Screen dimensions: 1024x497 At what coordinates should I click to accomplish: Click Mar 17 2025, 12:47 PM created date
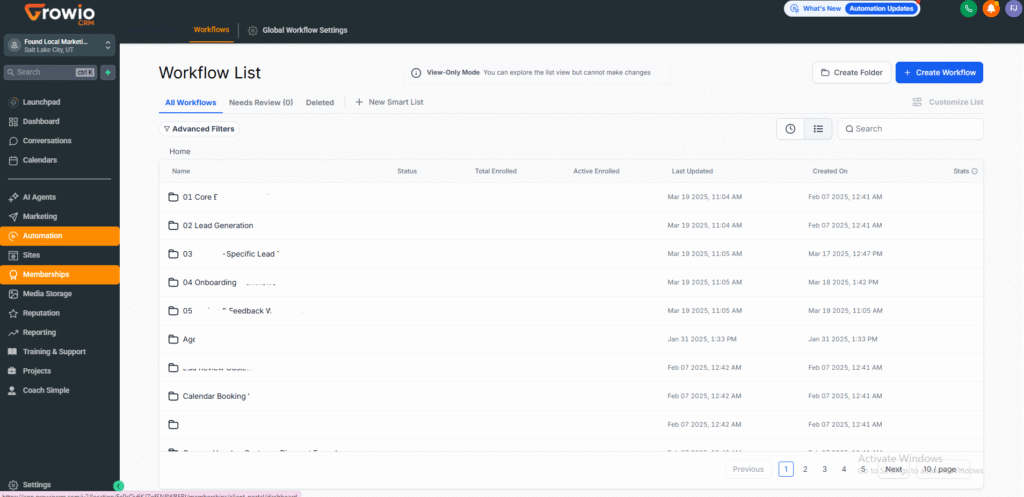tap(845, 253)
